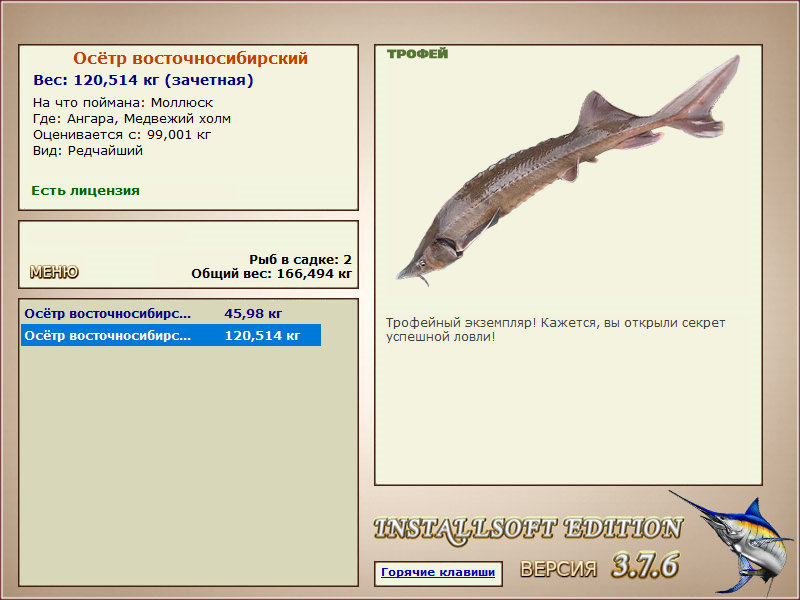Image resolution: width=800 pixels, height=600 pixels.
Task: Click the title Осётр восточносибирский
Action: coord(190,58)
